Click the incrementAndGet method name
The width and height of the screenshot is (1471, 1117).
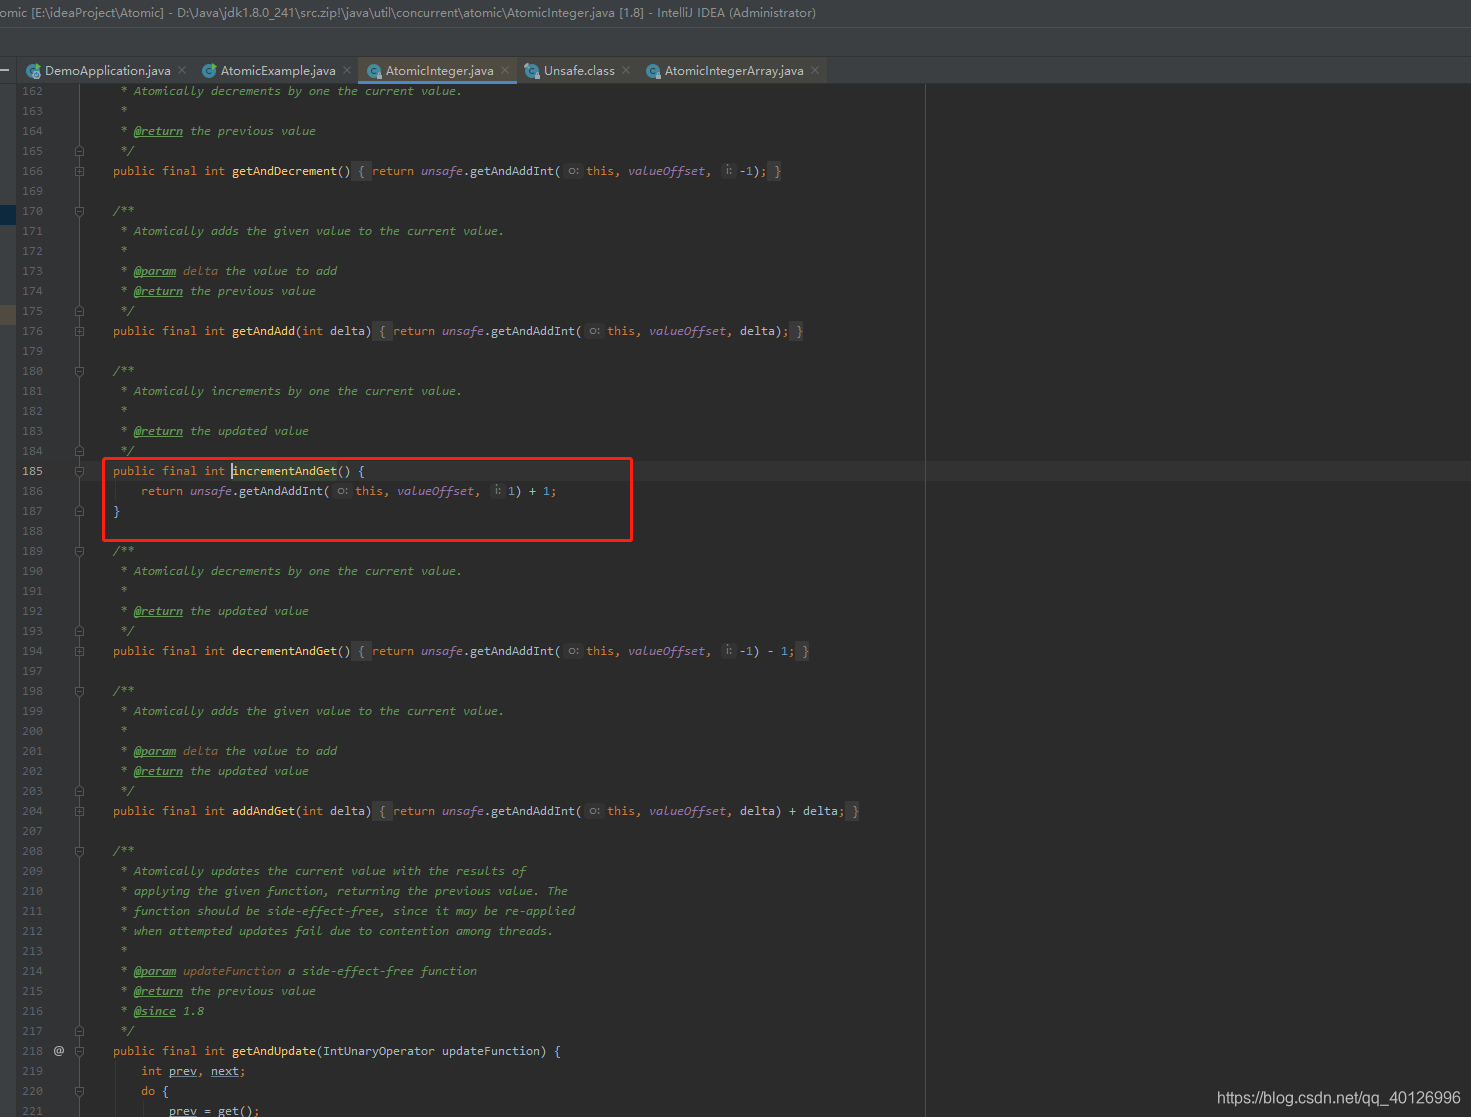tap(285, 471)
